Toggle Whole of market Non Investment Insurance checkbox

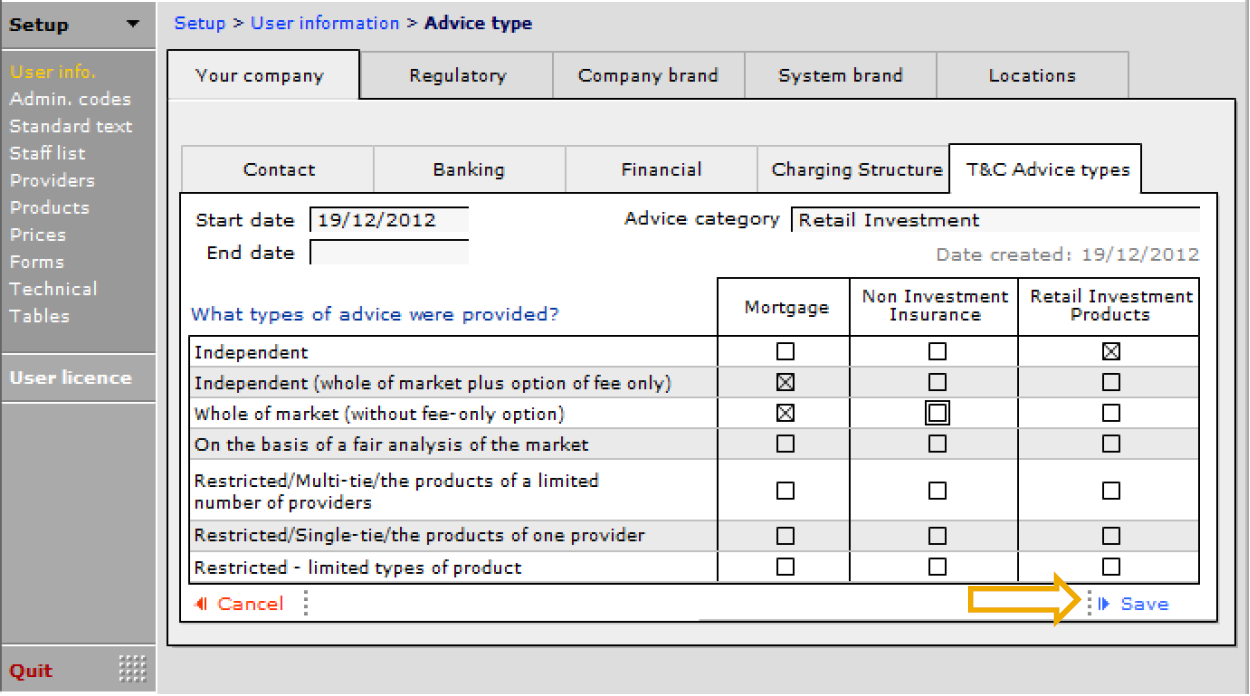click(x=937, y=413)
